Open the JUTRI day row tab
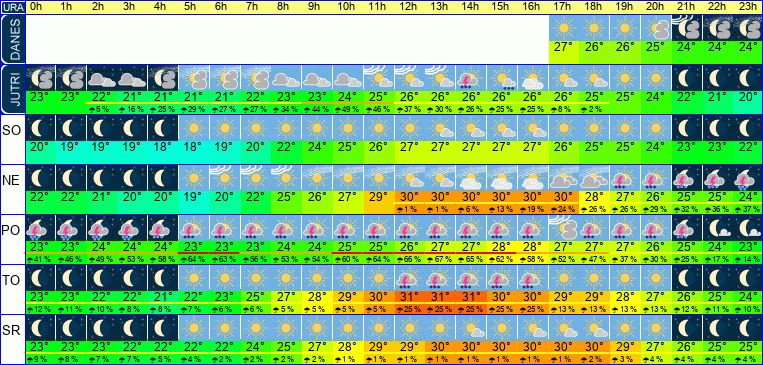This screenshot has height=365, width=763. (x=12, y=89)
